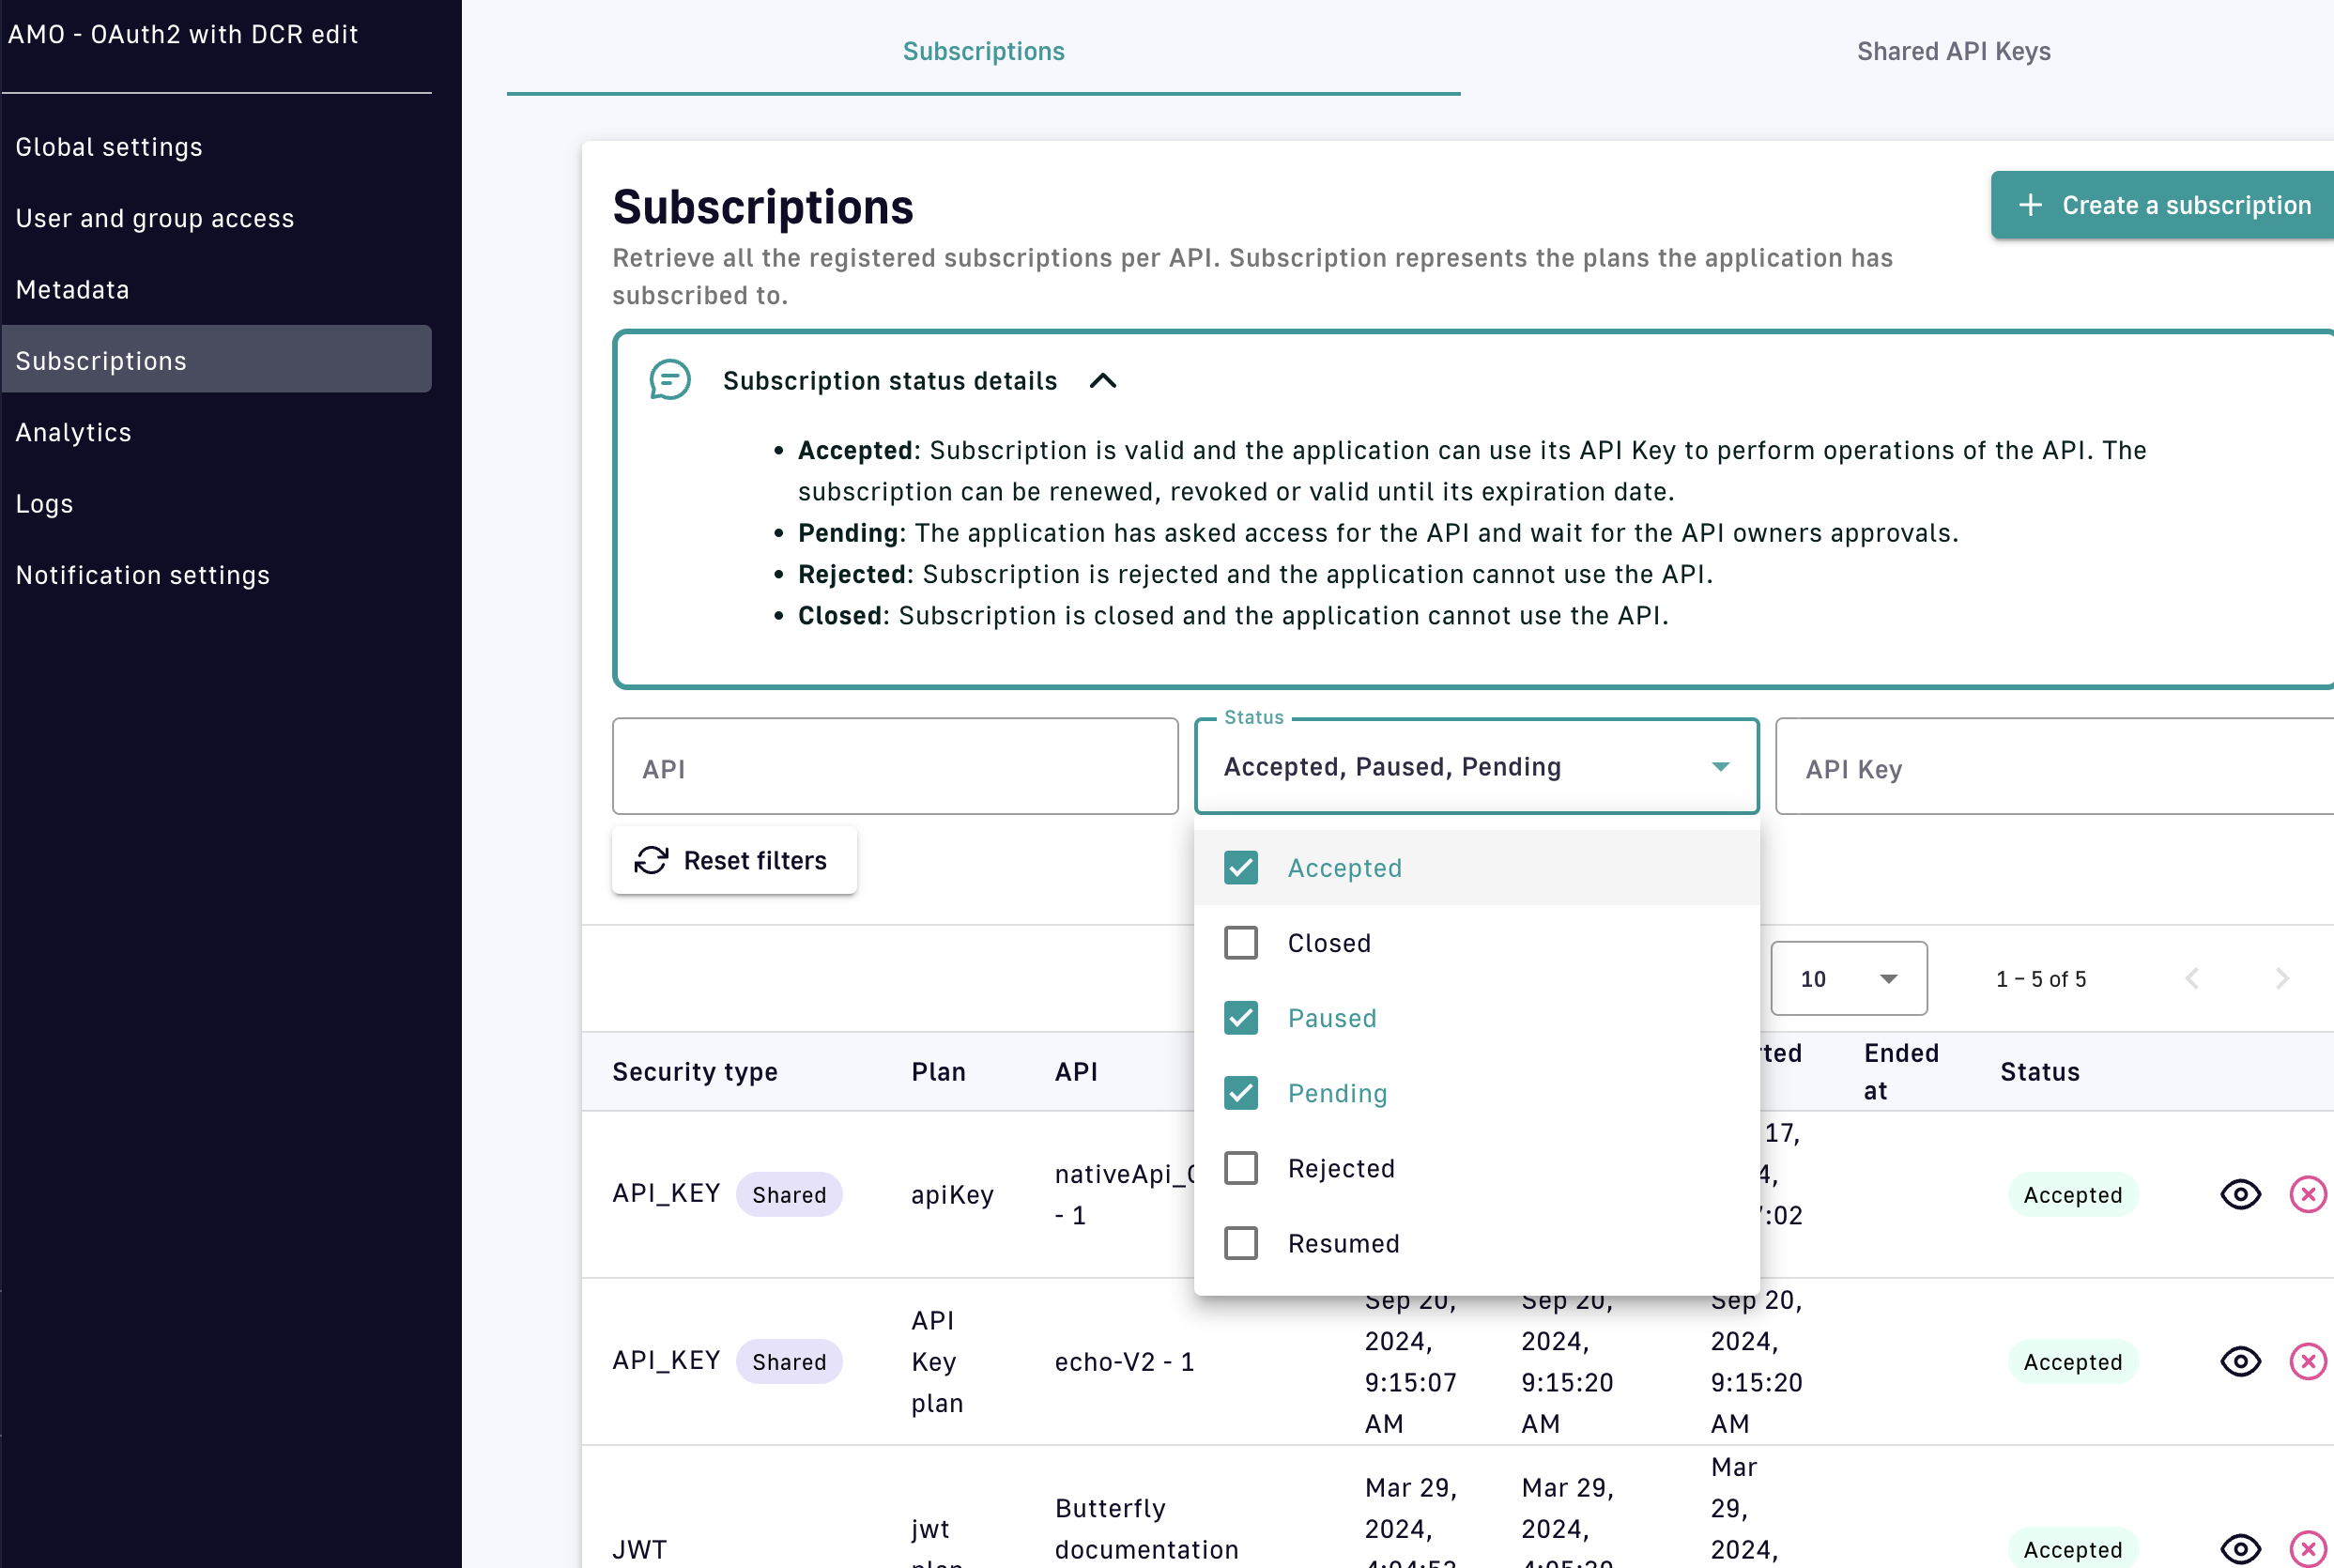The width and height of the screenshot is (2334, 1568).
Task: Uncheck the Accepted status option
Action: (1241, 868)
